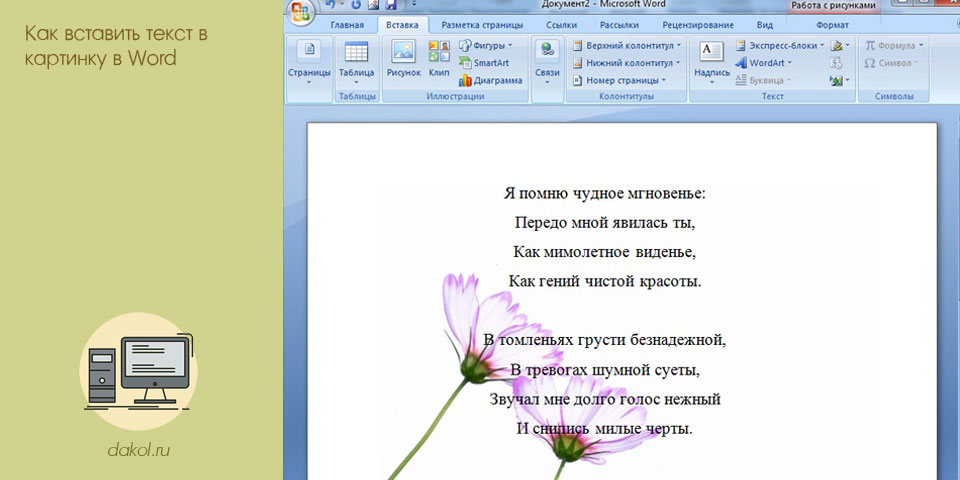The width and height of the screenshot is (960, 480).
Task: Click the Repeat action icon in quick access toolbar
Action: click(356, 5)
